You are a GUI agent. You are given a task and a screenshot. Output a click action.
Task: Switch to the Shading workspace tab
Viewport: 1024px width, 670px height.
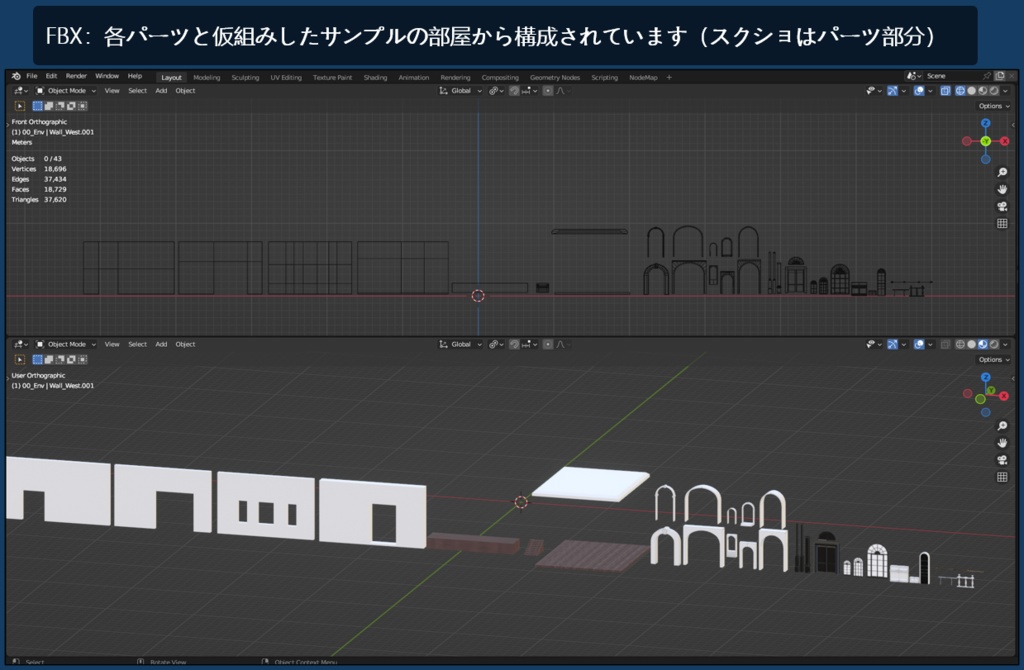pos(375,78)
